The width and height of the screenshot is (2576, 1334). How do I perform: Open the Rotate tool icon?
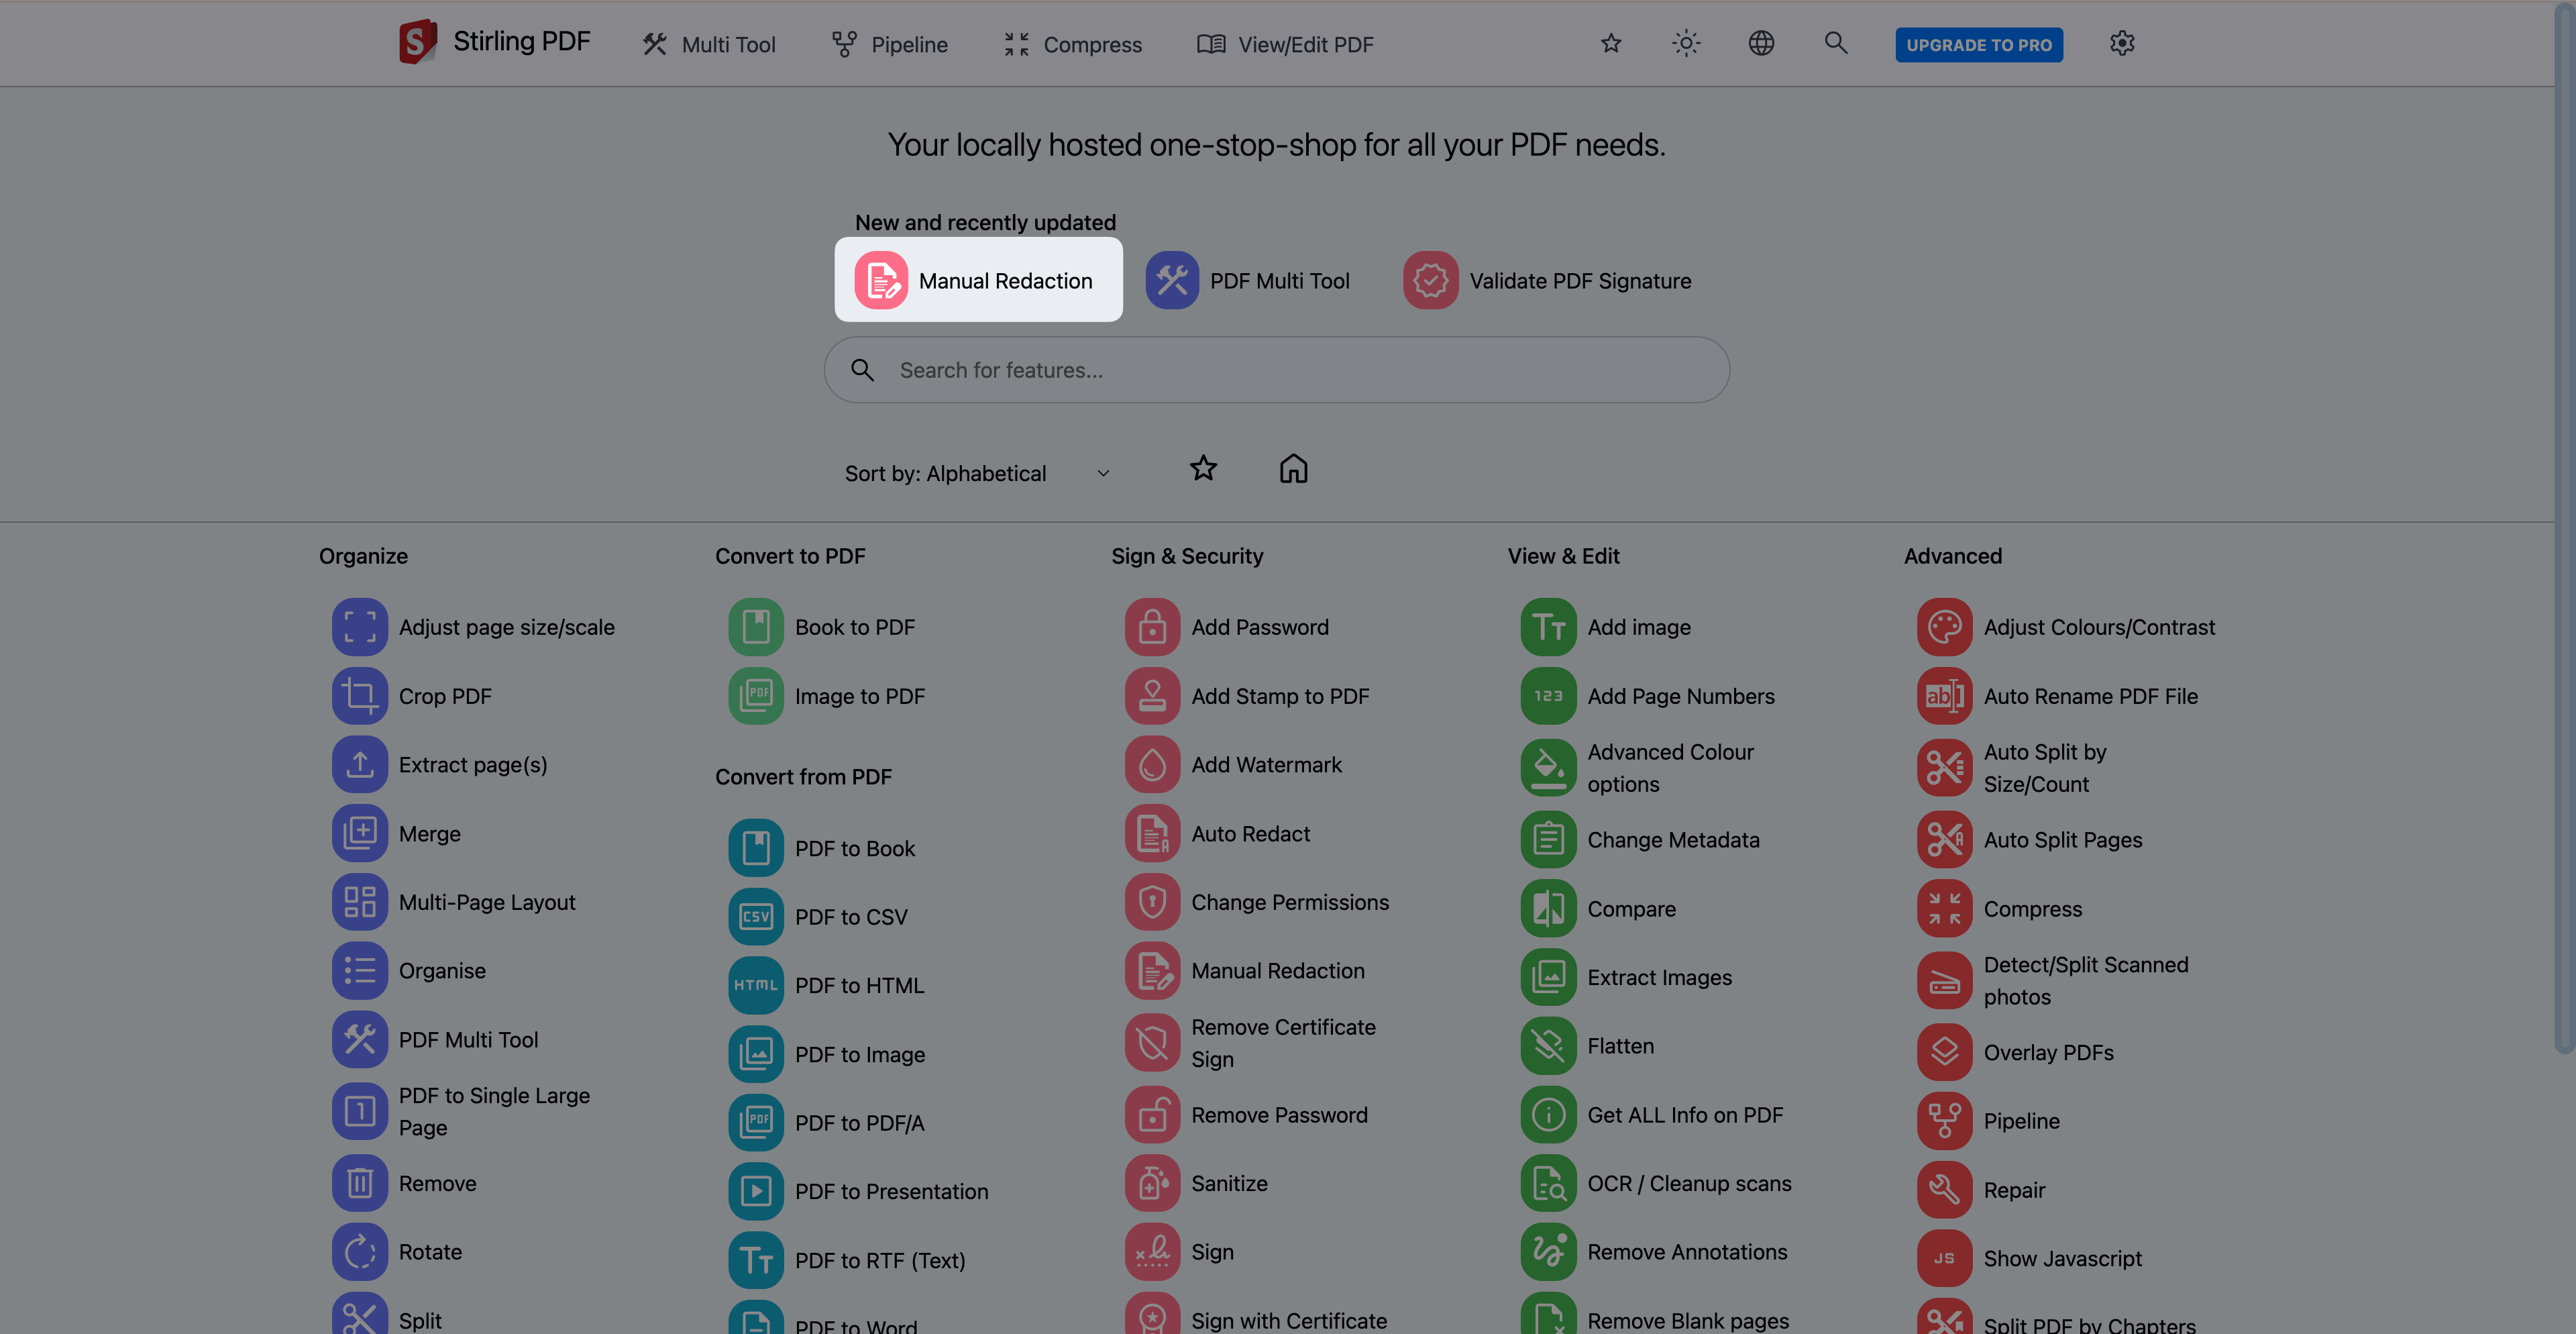click(x=359, y=1252)
